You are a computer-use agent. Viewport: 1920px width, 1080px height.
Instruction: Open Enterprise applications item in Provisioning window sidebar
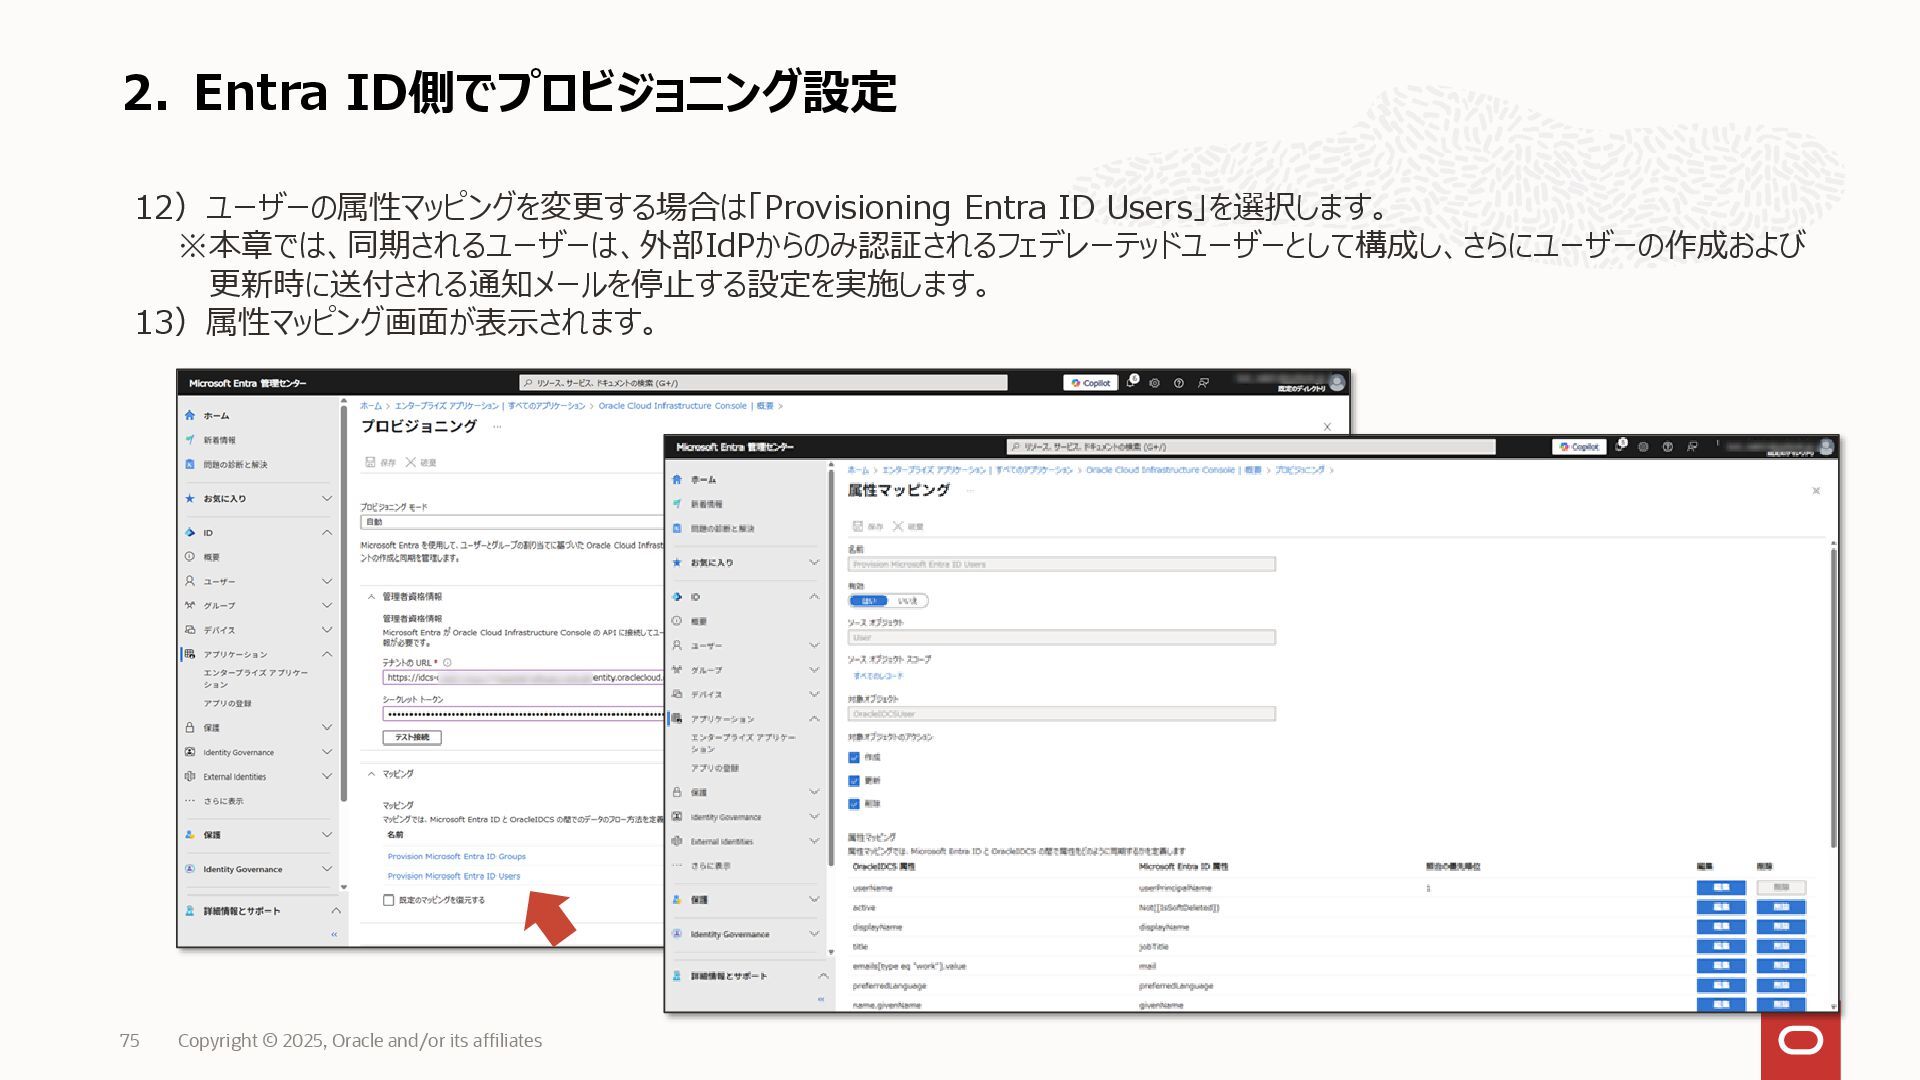click(256, 678)
